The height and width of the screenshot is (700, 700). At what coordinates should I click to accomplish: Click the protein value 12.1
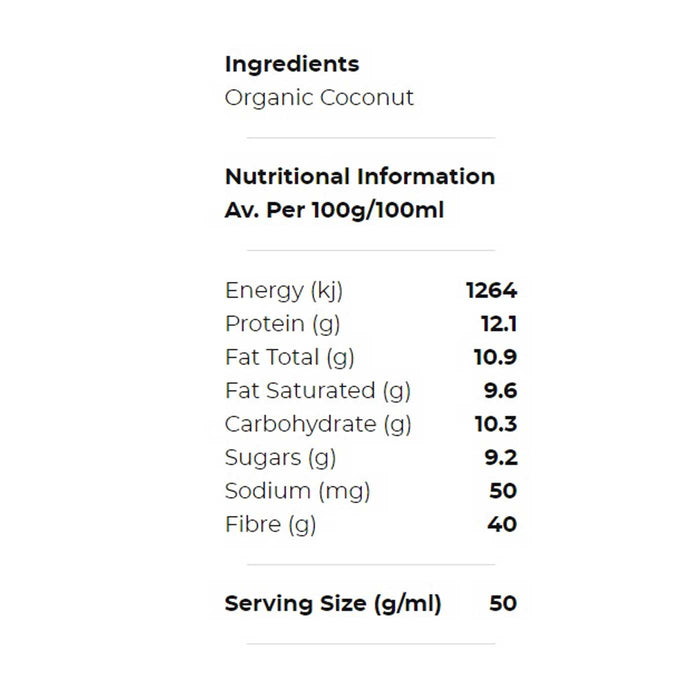pos(498,324)
